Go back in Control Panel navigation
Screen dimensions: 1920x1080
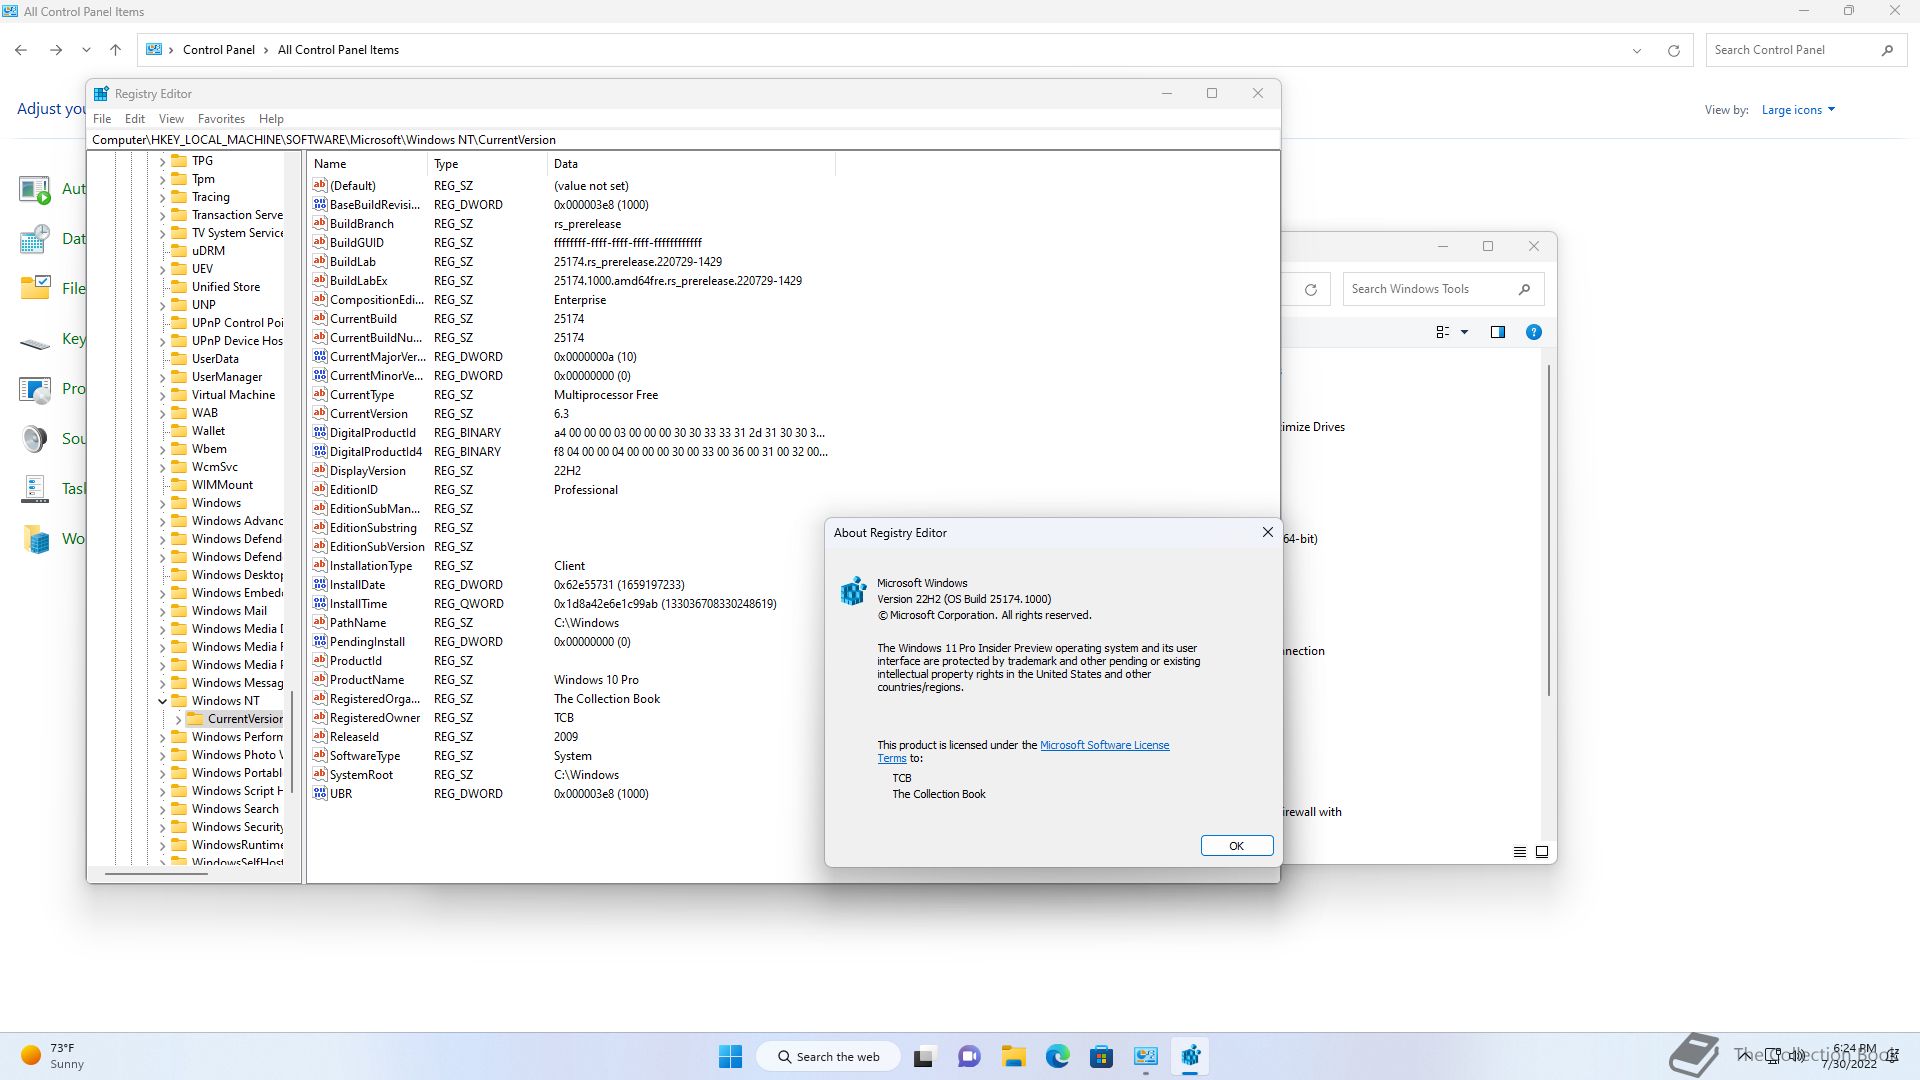[21, 50]
